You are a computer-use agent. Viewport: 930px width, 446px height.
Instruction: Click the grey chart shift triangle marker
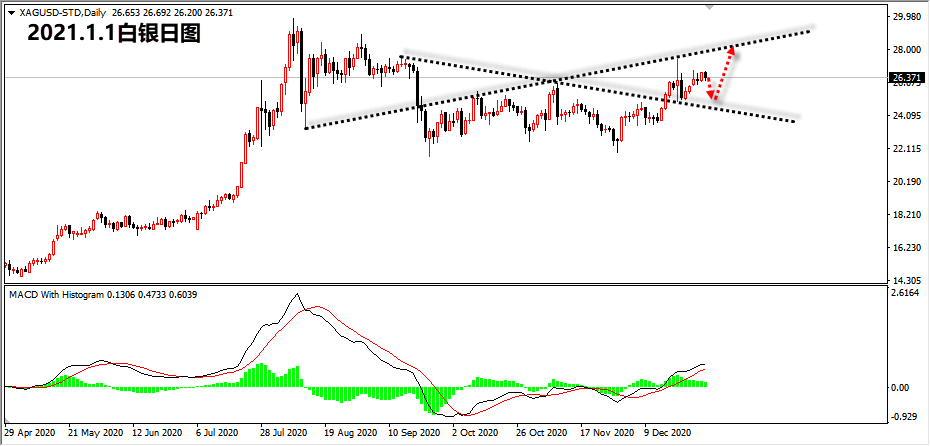(709, 7)
